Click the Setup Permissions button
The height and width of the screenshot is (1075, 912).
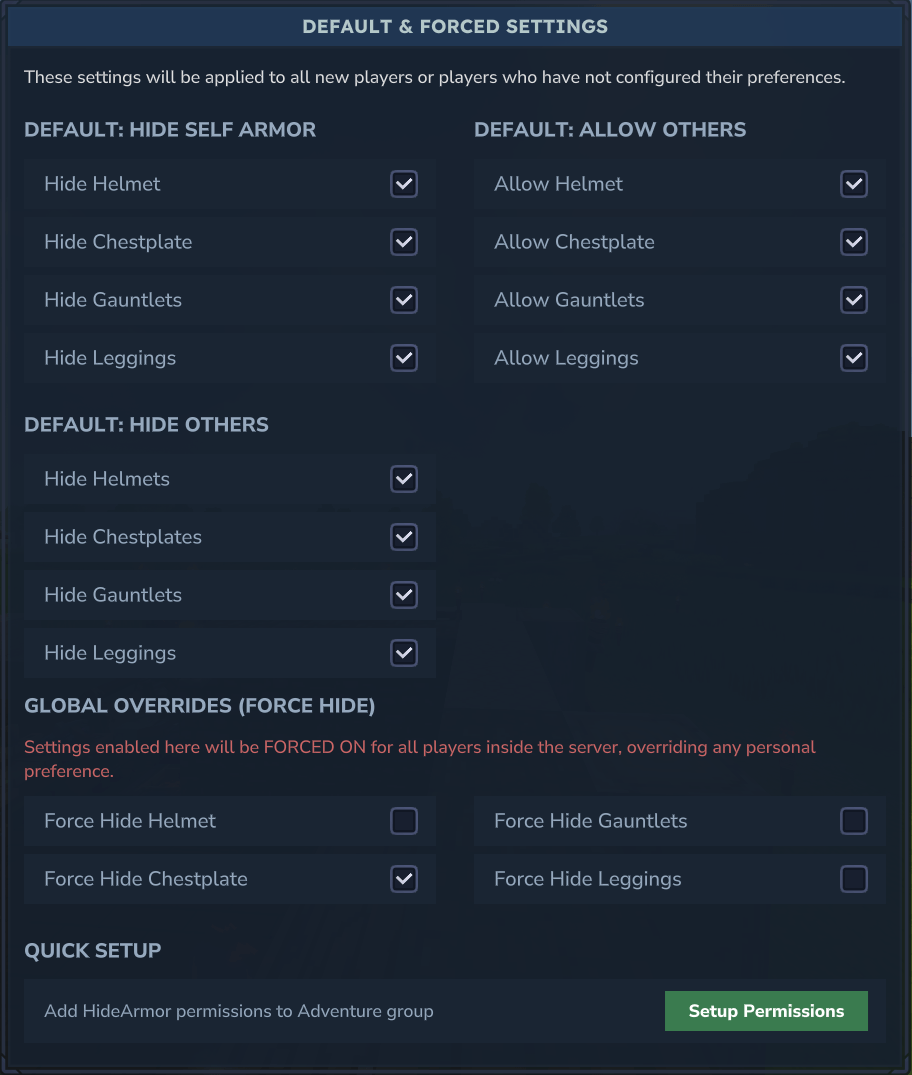(766, 1011)
